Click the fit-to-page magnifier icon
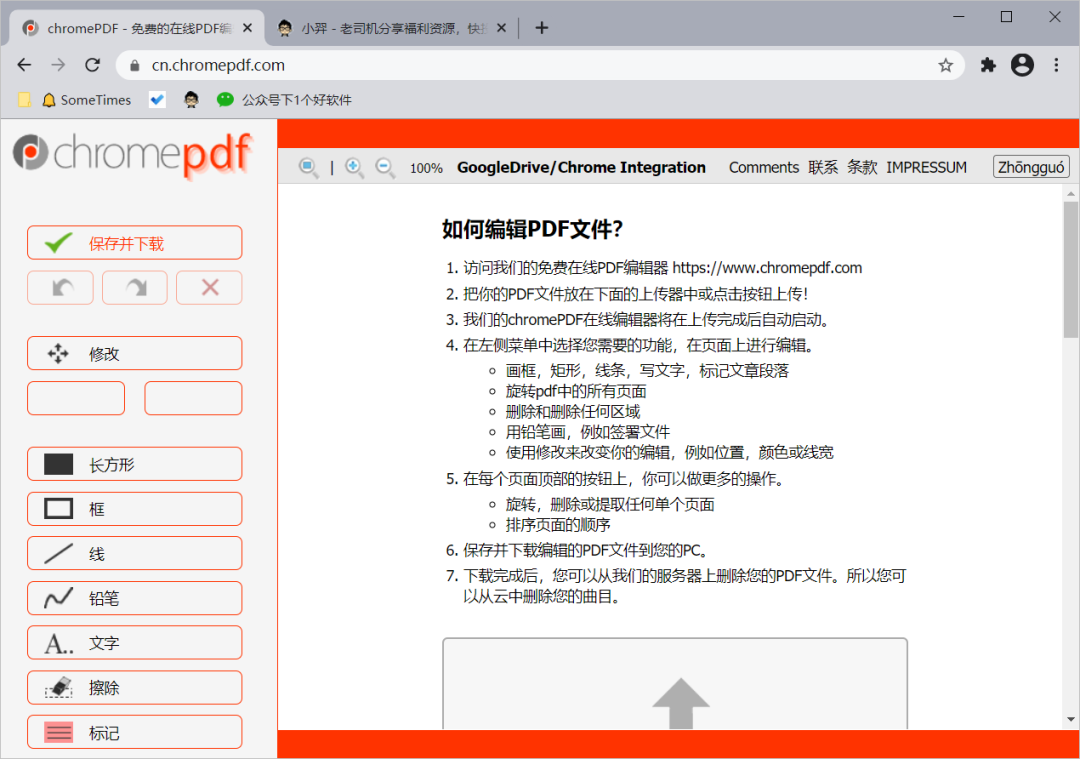 pos(309,167)
